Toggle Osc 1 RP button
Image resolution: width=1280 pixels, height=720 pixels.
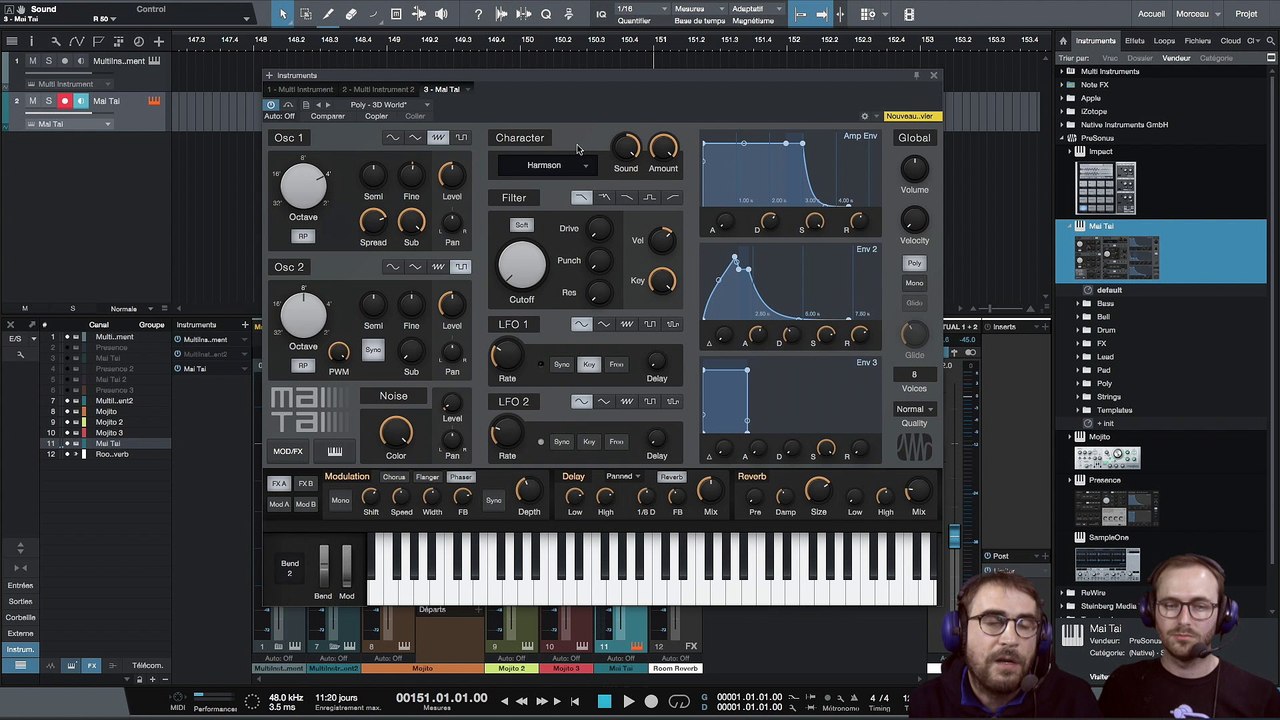(303, 236)
